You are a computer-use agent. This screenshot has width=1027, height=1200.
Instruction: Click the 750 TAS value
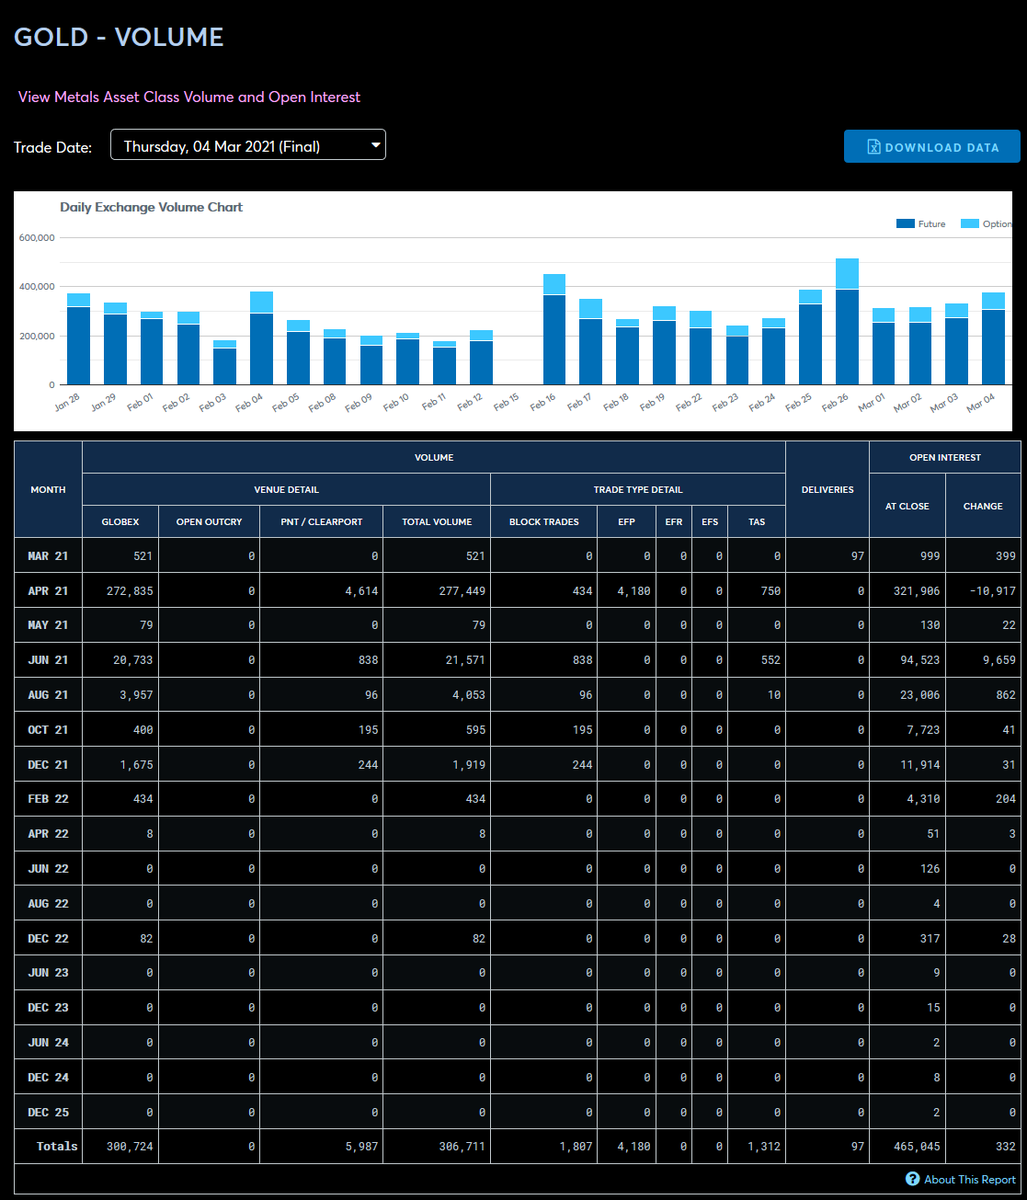click(770, 591)
